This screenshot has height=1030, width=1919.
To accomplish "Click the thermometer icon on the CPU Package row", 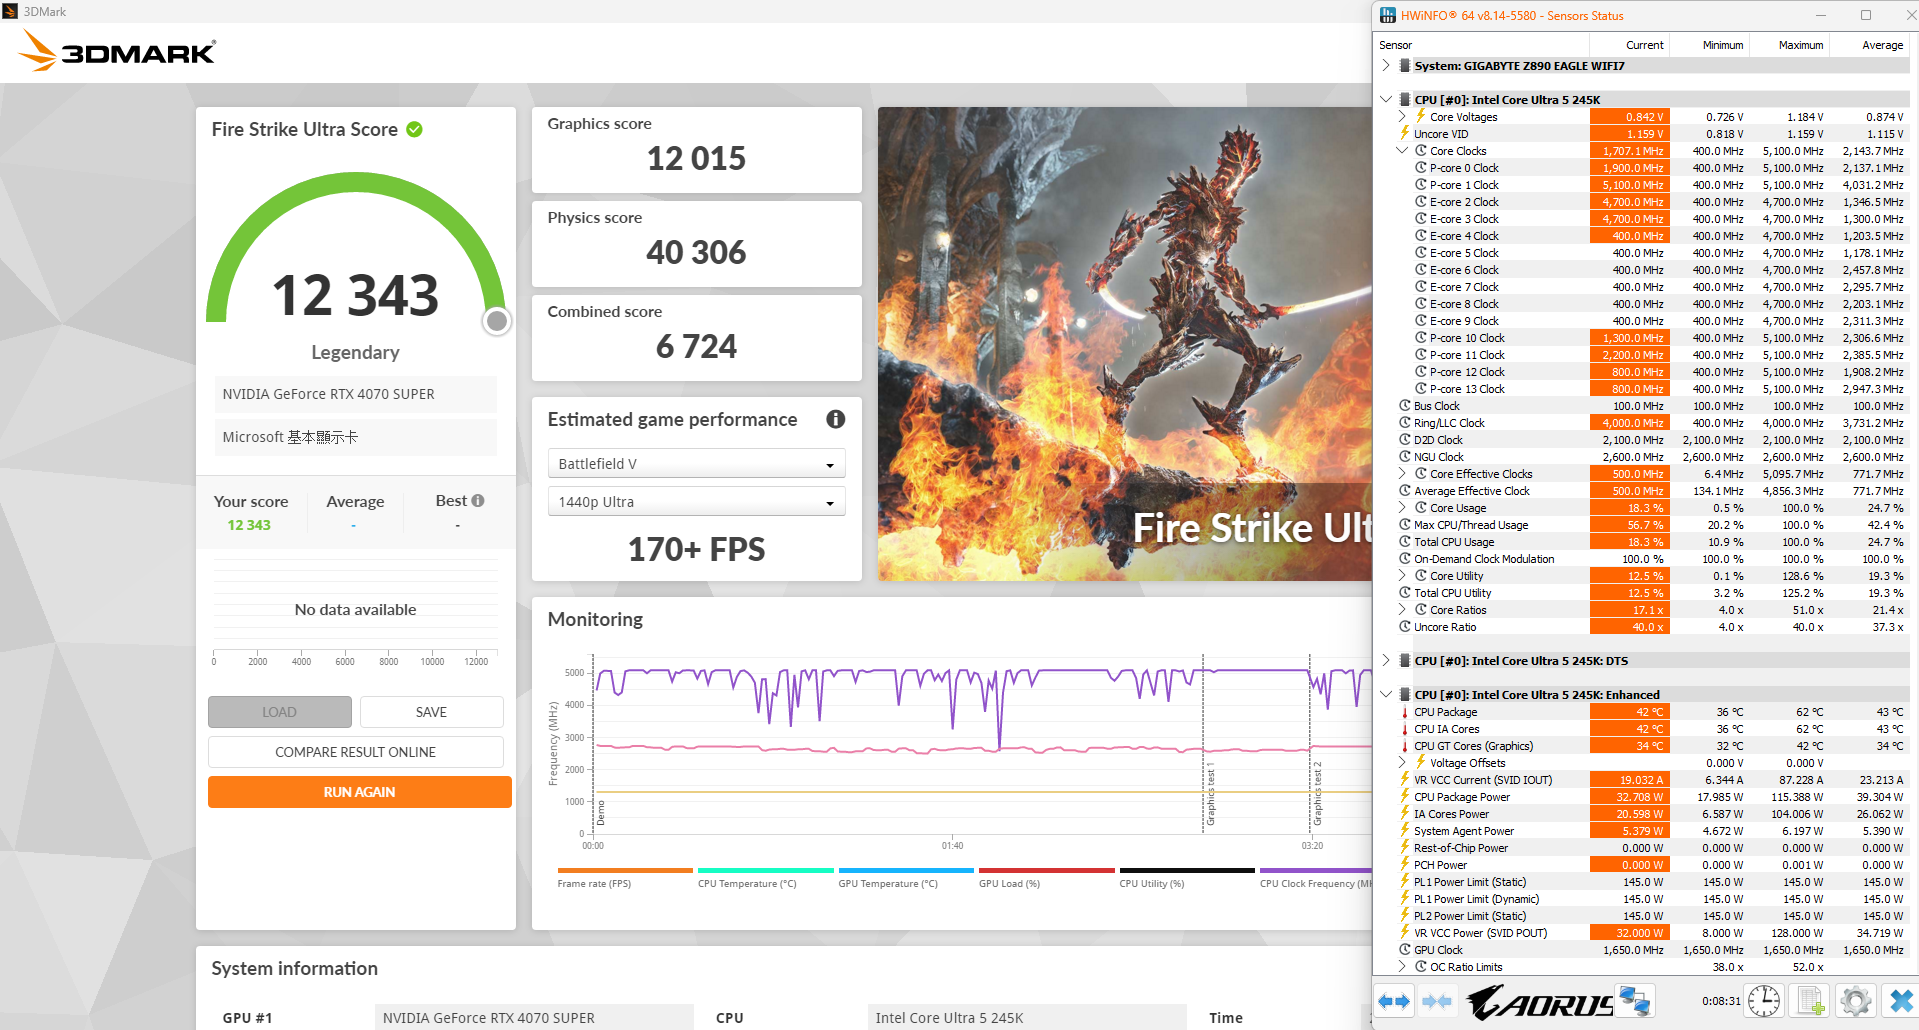I will (1404, 712).
